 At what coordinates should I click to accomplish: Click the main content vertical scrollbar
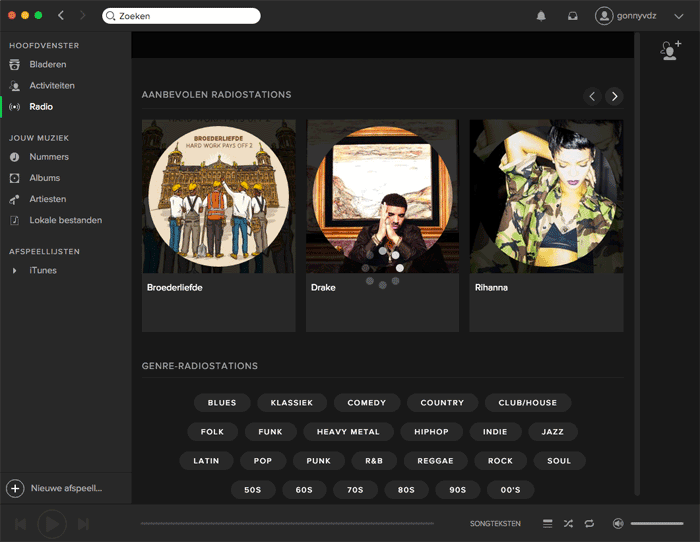tap(637, 263)
